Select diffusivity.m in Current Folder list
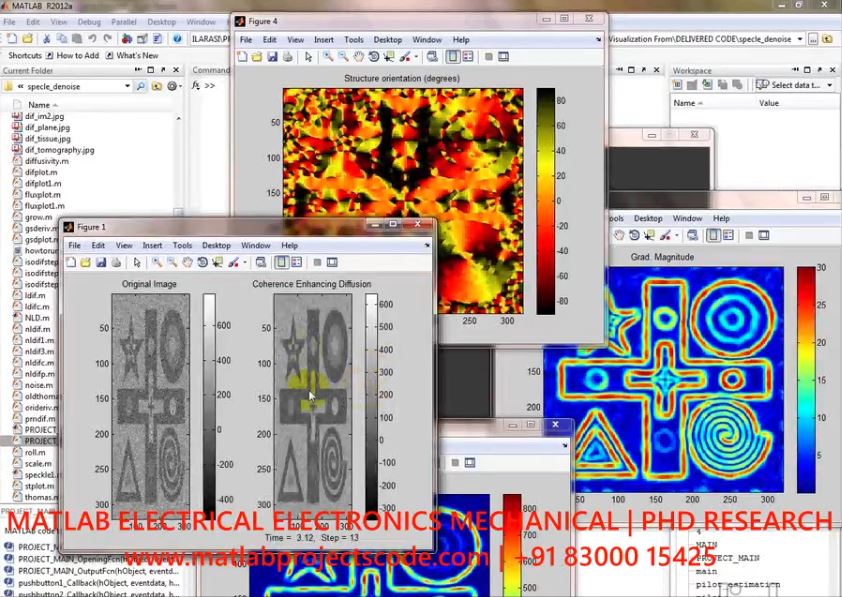The image size is (842, 597). [x=47, y=160]
